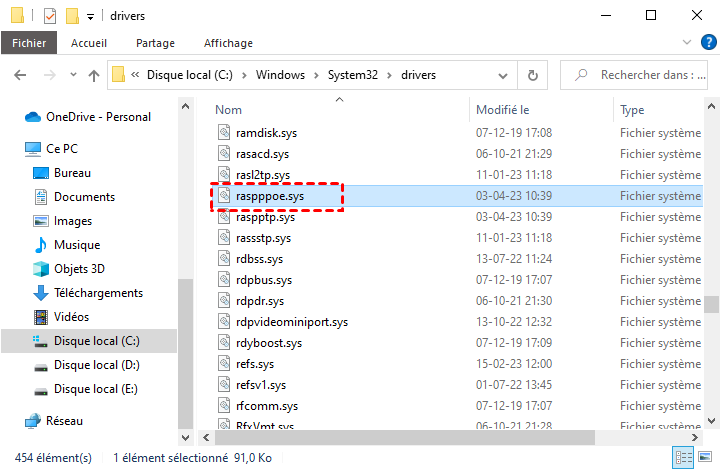Click the search box Rechercher dans
Image resolution: width=721 pixels, height=470 pixels.
coord(634,75)
